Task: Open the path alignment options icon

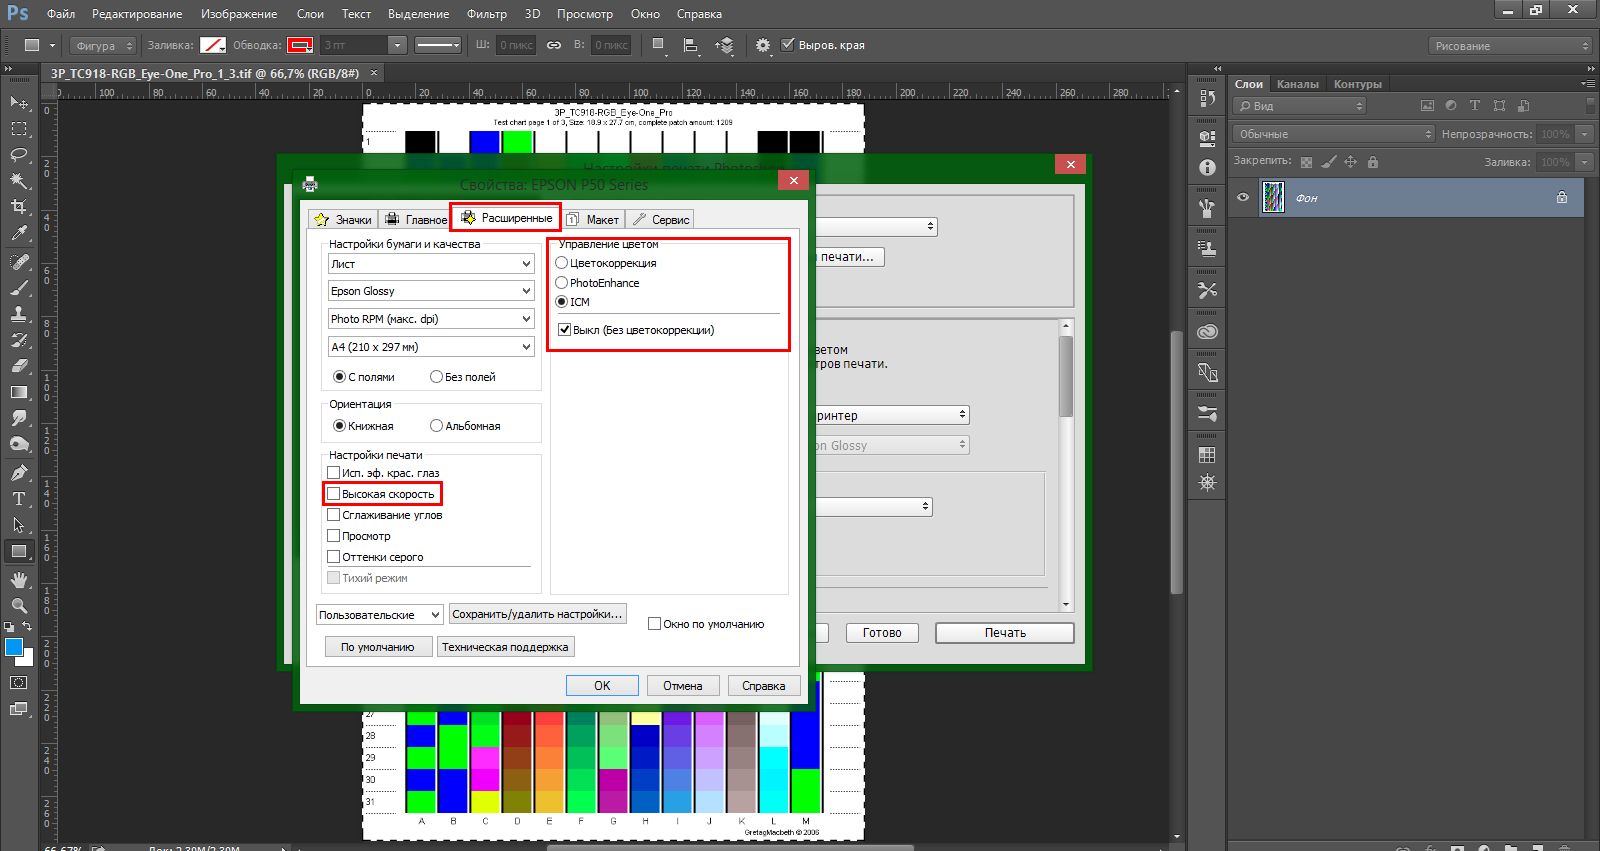Action: pyautogui.click(x=691, y=45)
